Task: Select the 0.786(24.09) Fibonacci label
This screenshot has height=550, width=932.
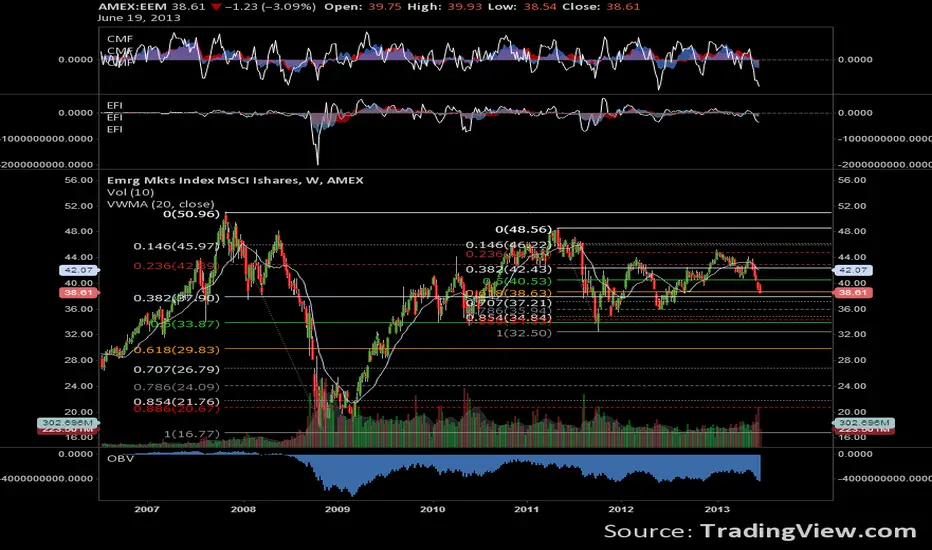Action: point(177,387)
